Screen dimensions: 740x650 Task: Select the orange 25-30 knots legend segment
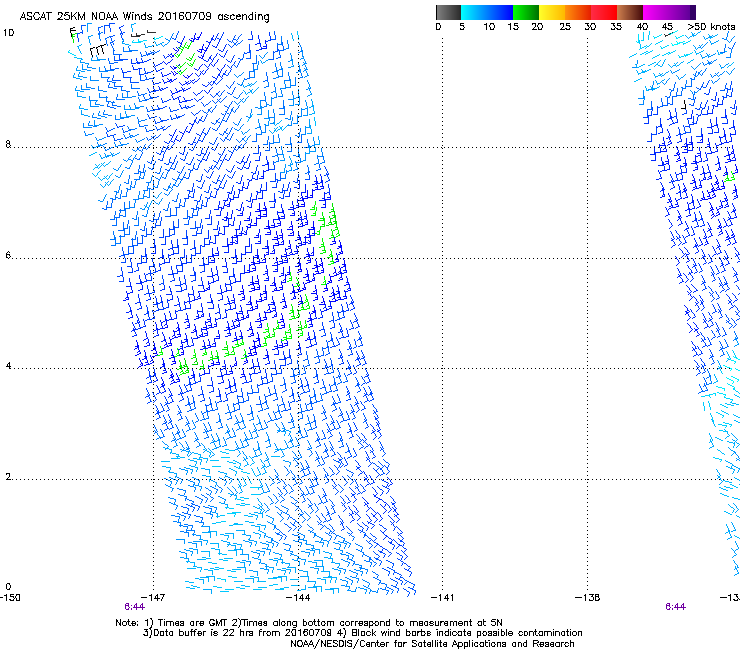point(578,12)
